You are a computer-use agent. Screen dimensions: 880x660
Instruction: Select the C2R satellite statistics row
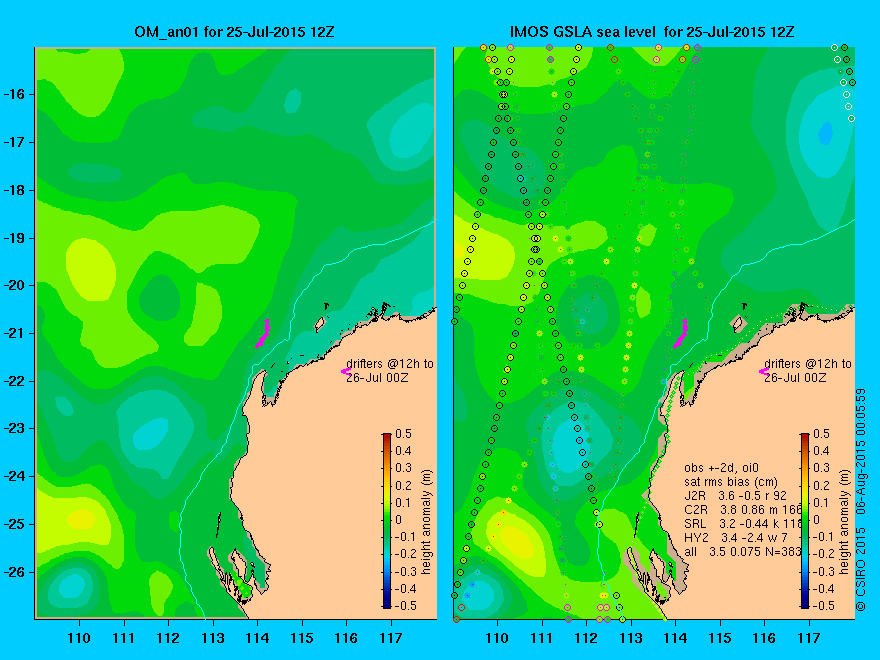click(742, 510)
